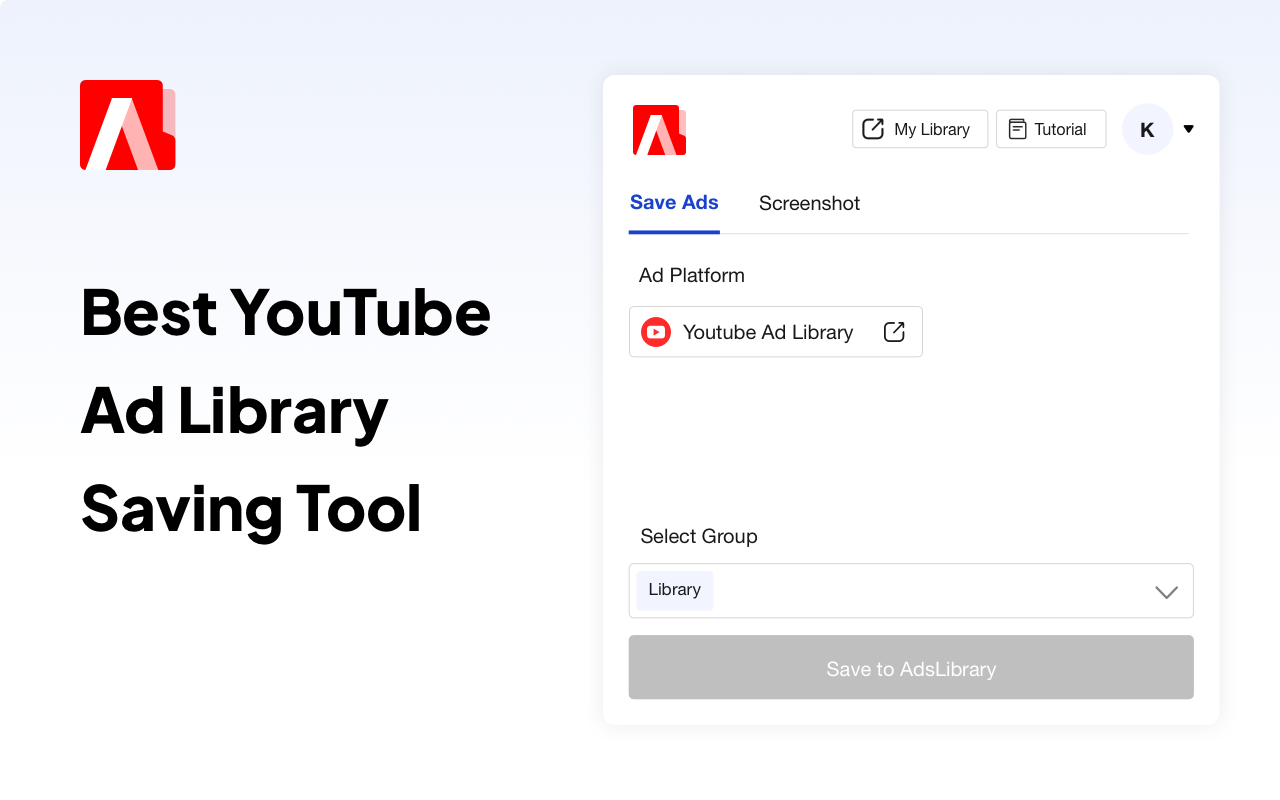Open the Select Group dropdown chevron
Screen dimensions: 1280x800
coord(1166,592)
